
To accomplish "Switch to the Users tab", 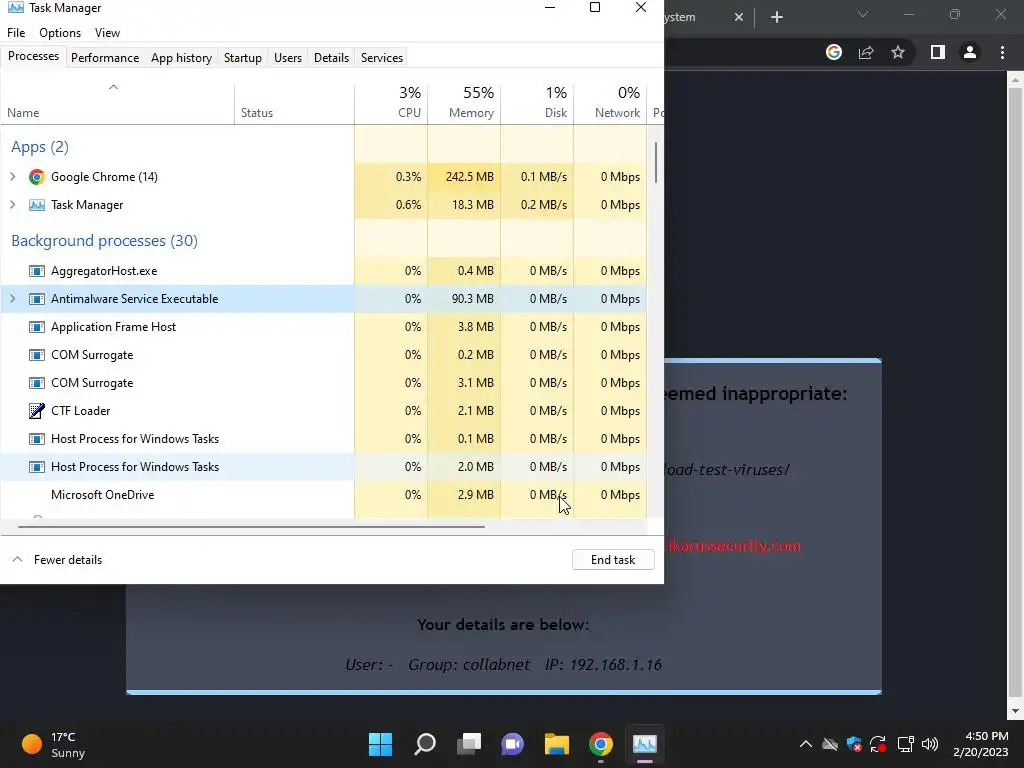I will (x=288, y=57).
